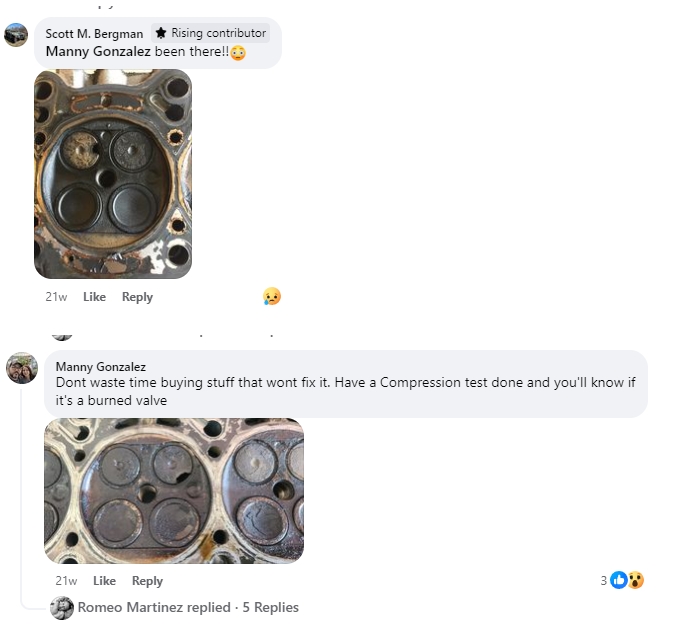Viewport: 689px width, 627px height.
Task: Like Scott M. Bergman's comment
Action: pyautogui.click(x=94, y=297)
